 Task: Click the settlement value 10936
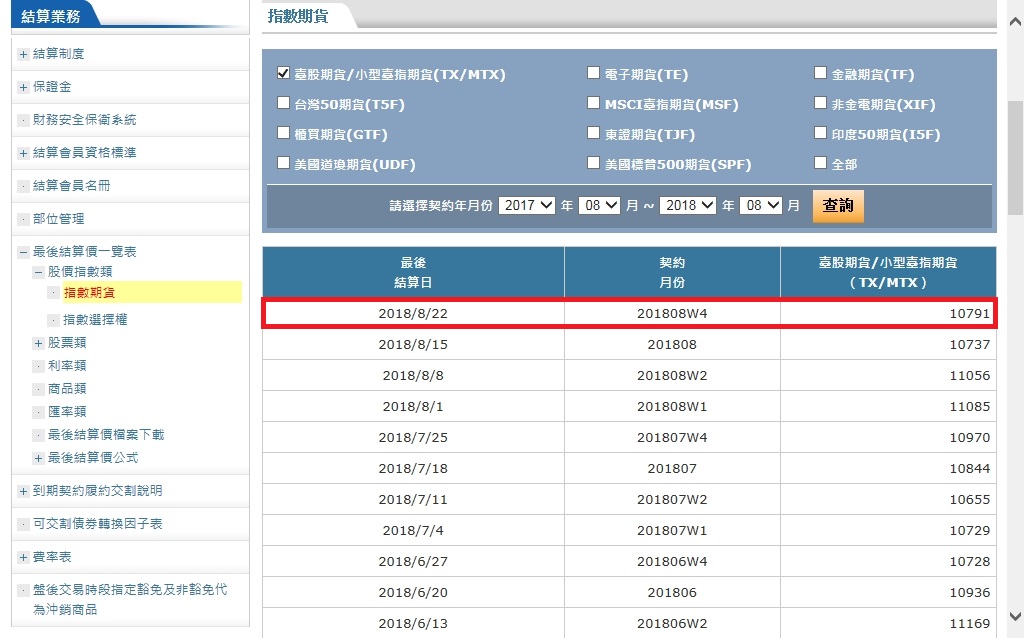coord(970,592)
